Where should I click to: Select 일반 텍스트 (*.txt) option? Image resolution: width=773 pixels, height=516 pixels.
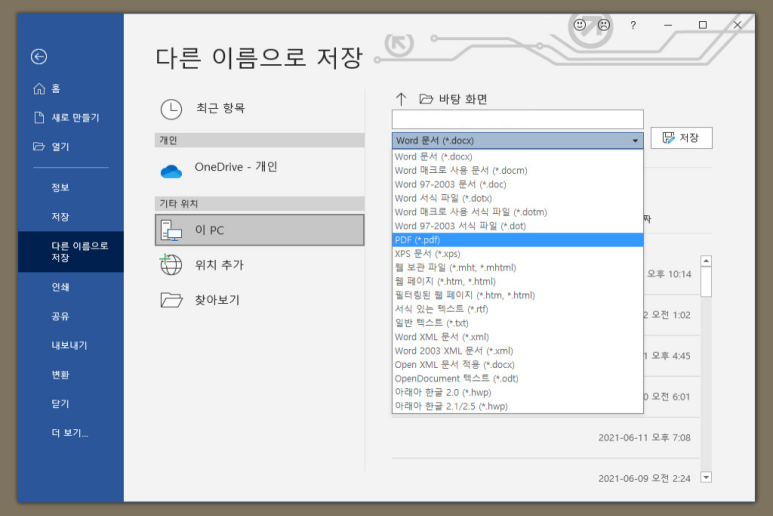518,323
